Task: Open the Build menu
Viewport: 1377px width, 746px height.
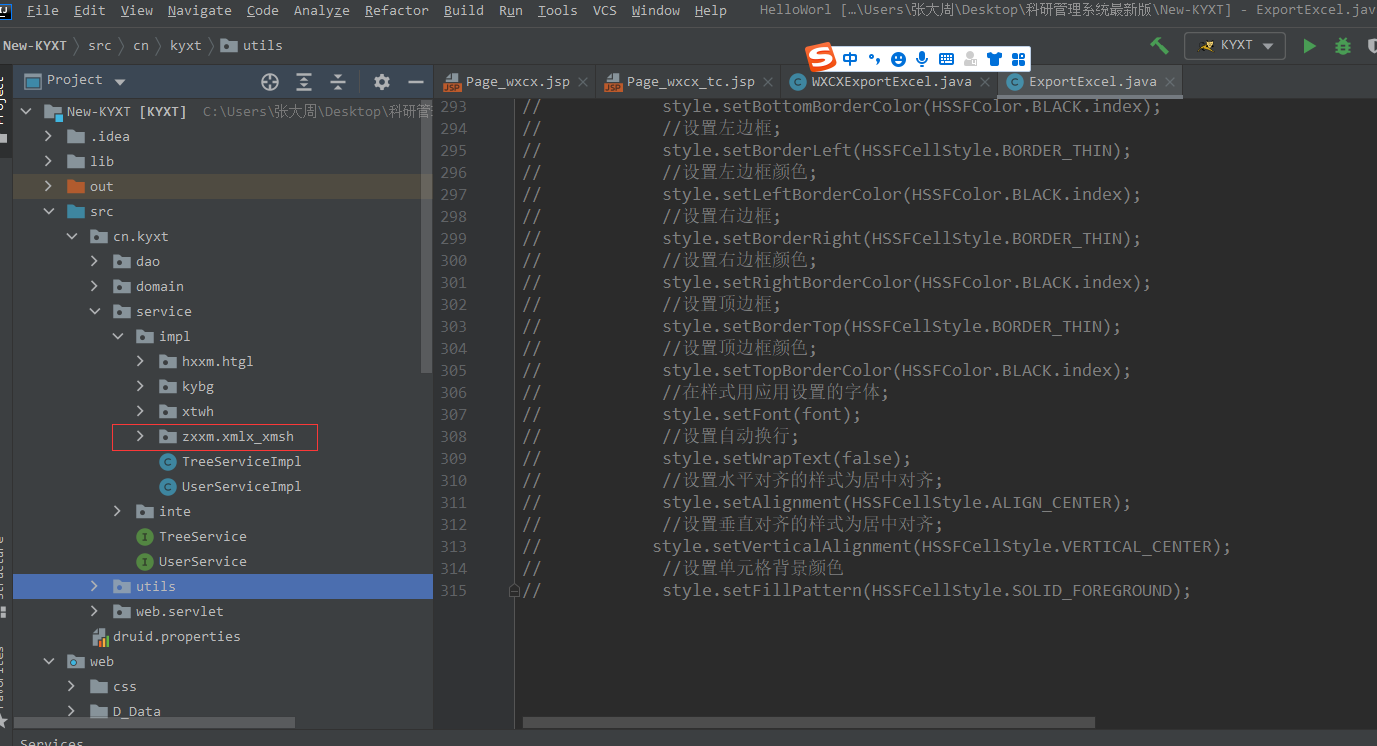Action: coord(463,10)
